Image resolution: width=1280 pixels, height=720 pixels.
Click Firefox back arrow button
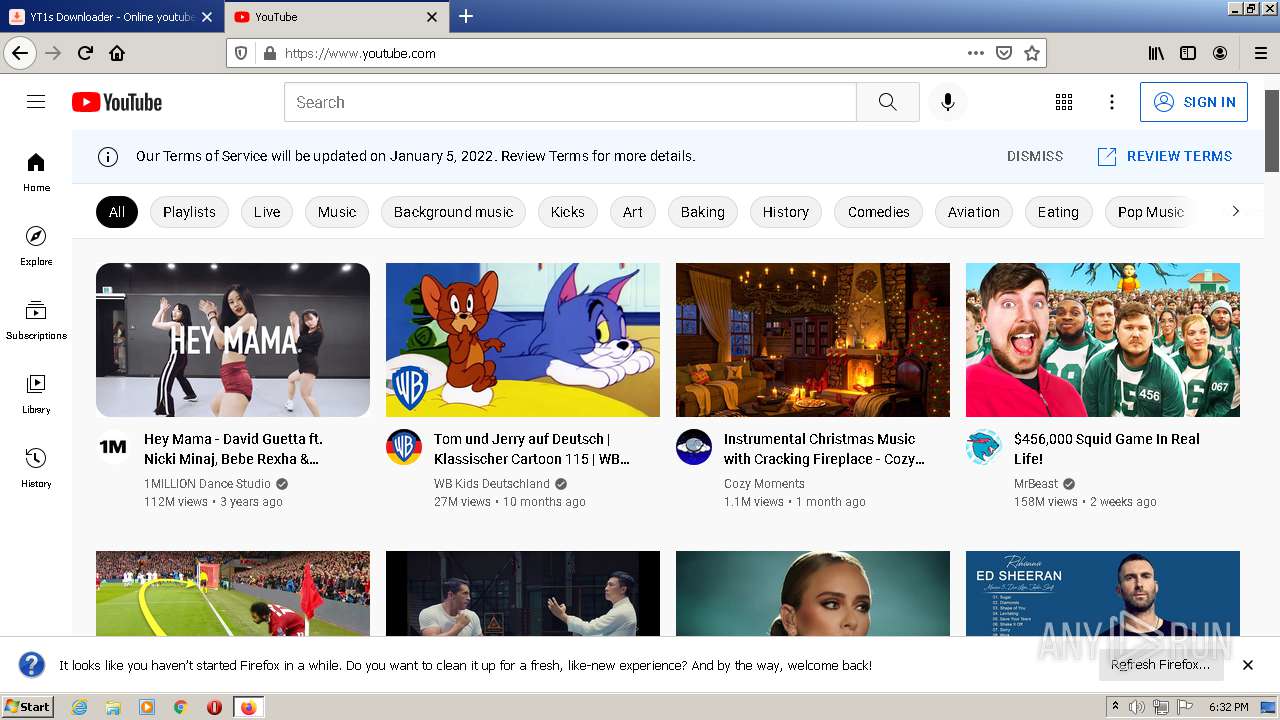coord(20,53)
